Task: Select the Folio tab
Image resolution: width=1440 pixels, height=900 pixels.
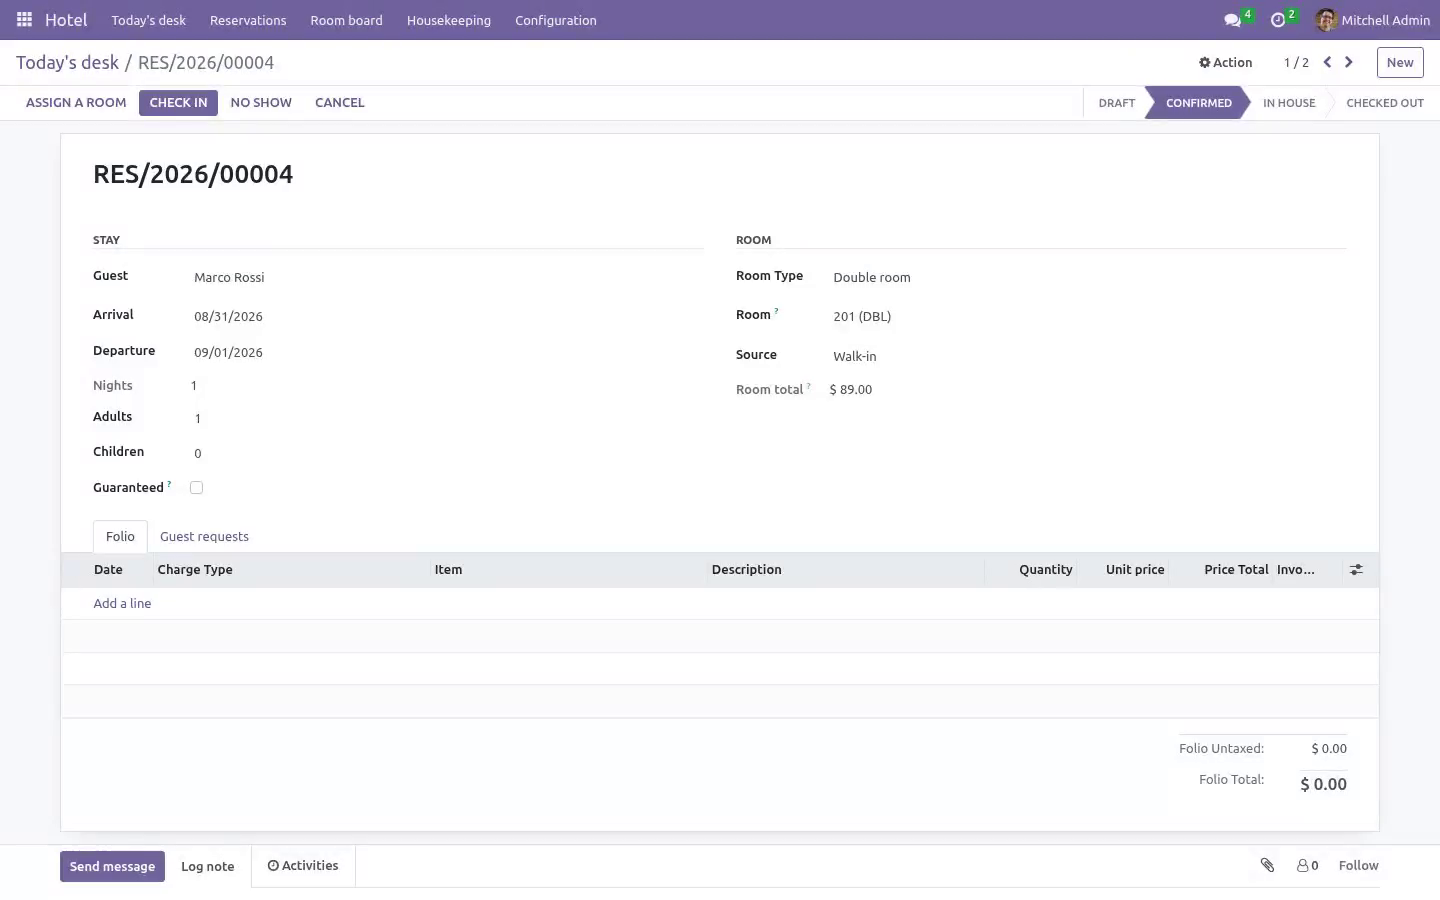Action: click(120, 537)
